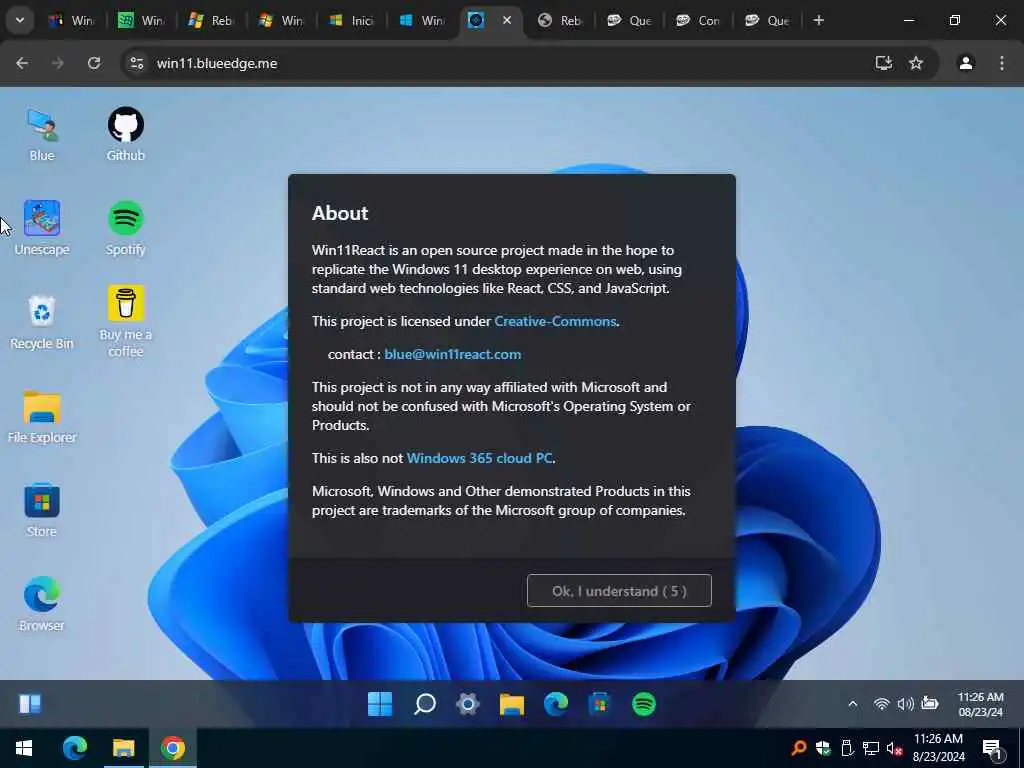
Task: Open Windows Security shield in host tray
Action: (823, 748)
